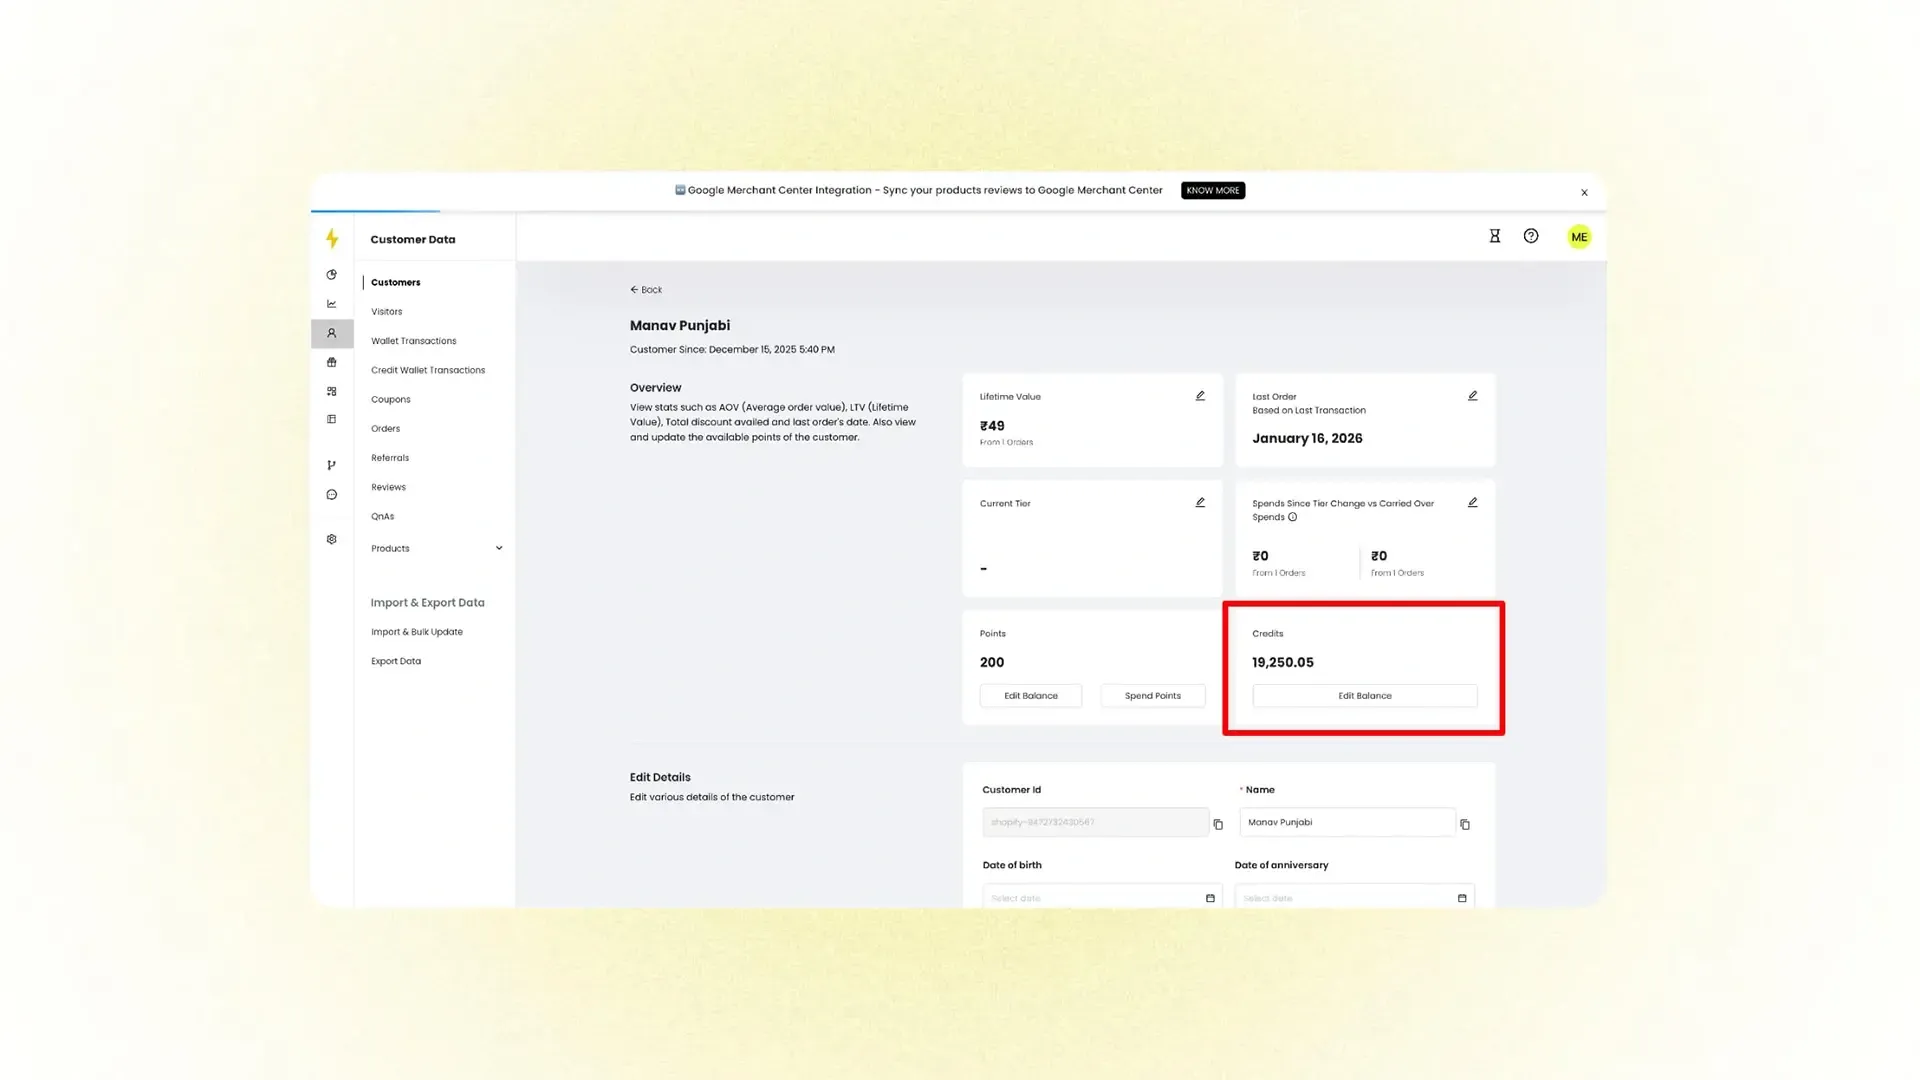Open Date of birth date picker
This screenshot has width=1920, height=1080.
tap(1100, 897)
